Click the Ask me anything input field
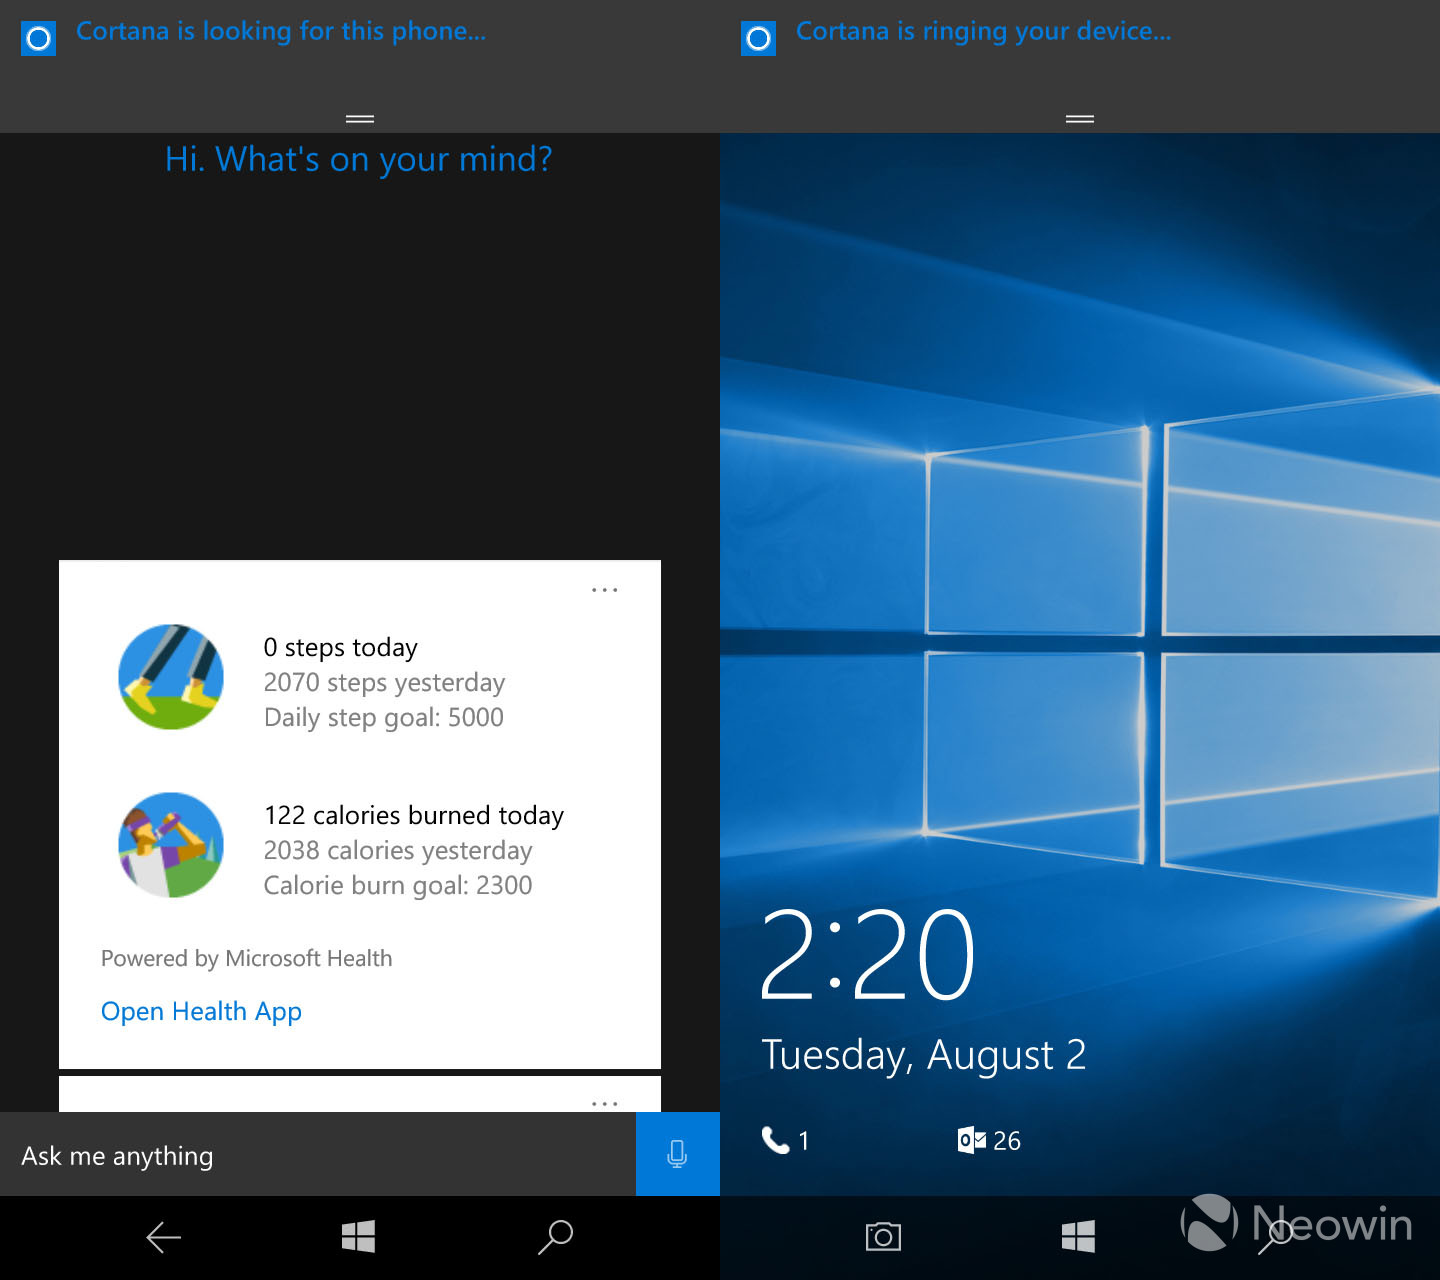1440x1280 pixels. 300,1154
